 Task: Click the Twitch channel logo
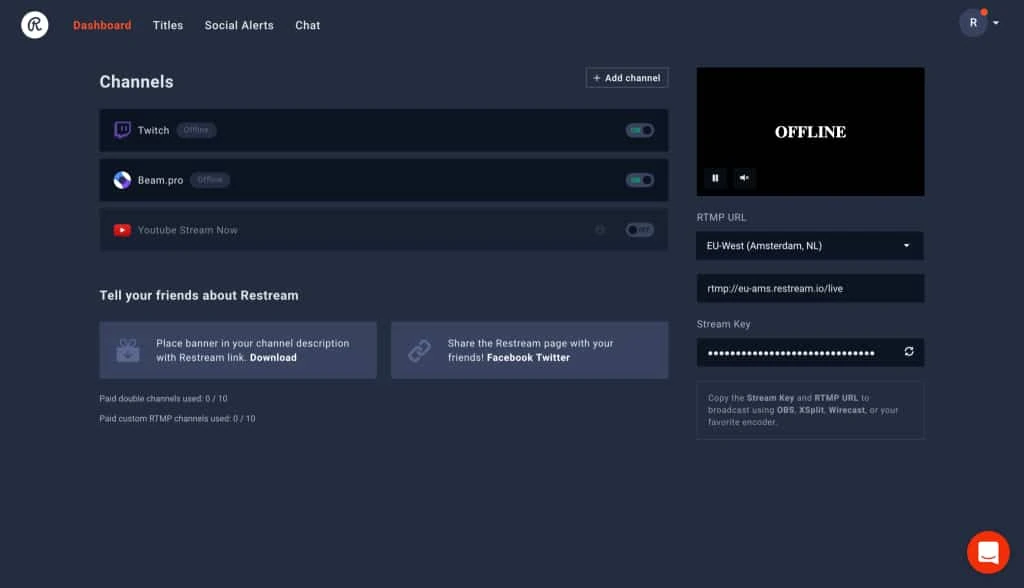122,130
